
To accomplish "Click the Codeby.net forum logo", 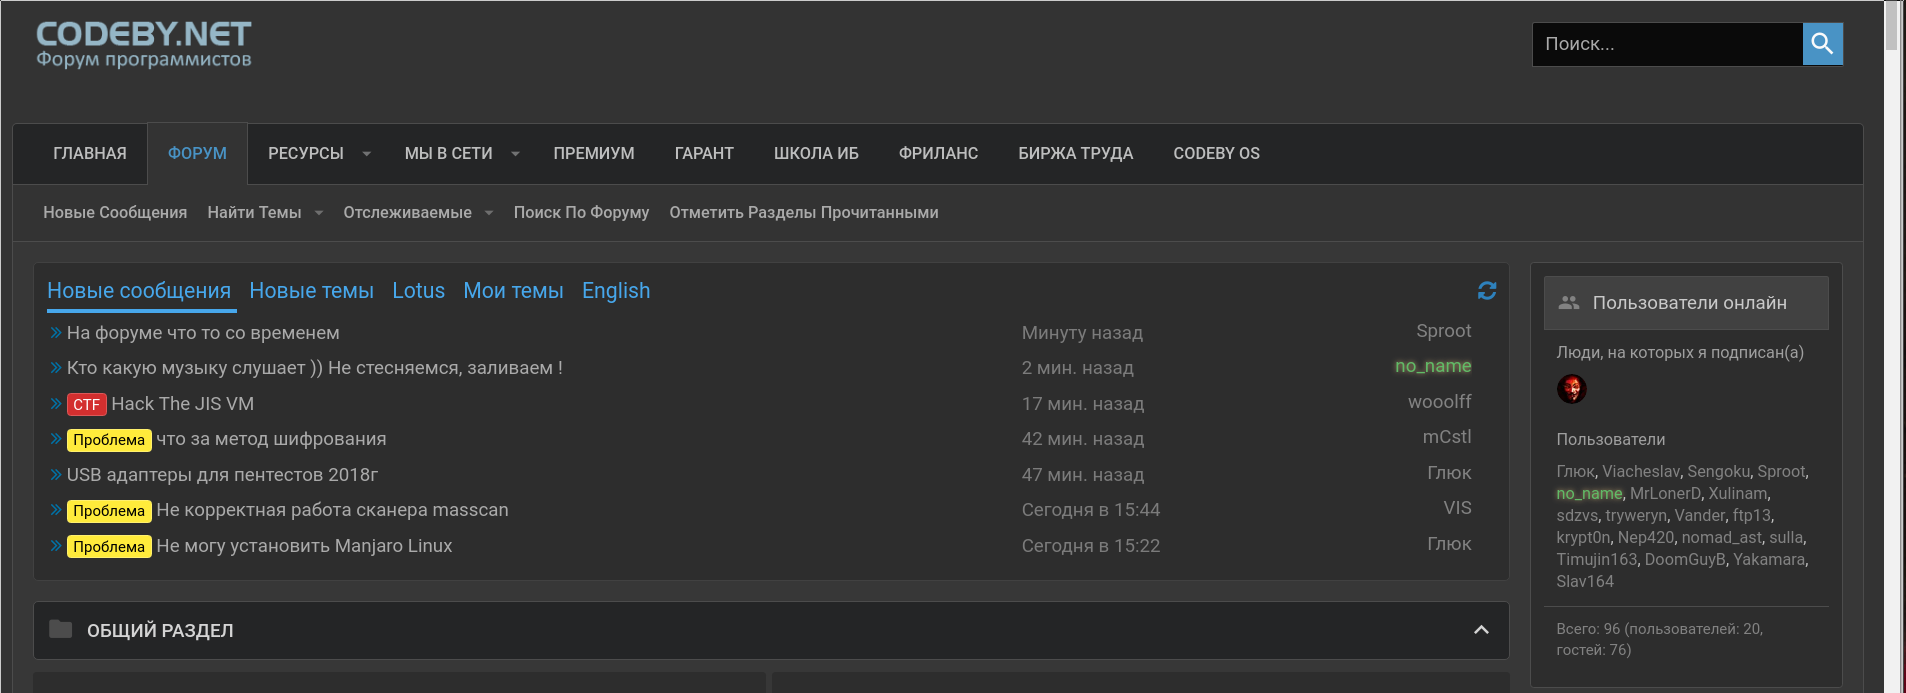I will [x=143, y=45].
